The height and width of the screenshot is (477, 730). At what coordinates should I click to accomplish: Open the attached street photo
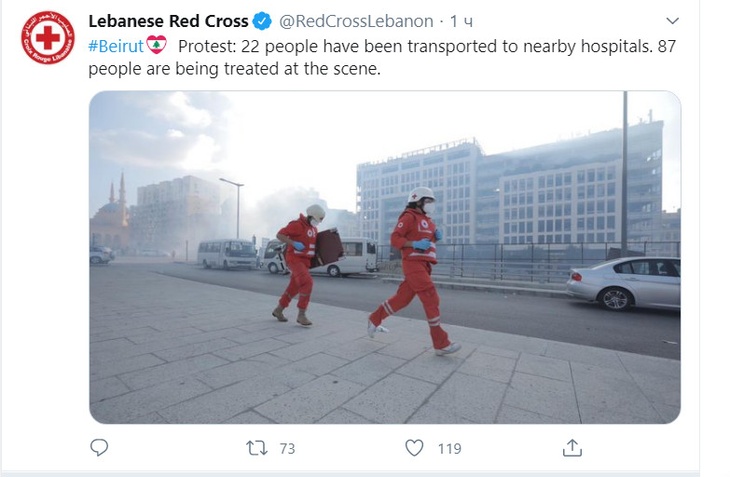pos(385,257)
